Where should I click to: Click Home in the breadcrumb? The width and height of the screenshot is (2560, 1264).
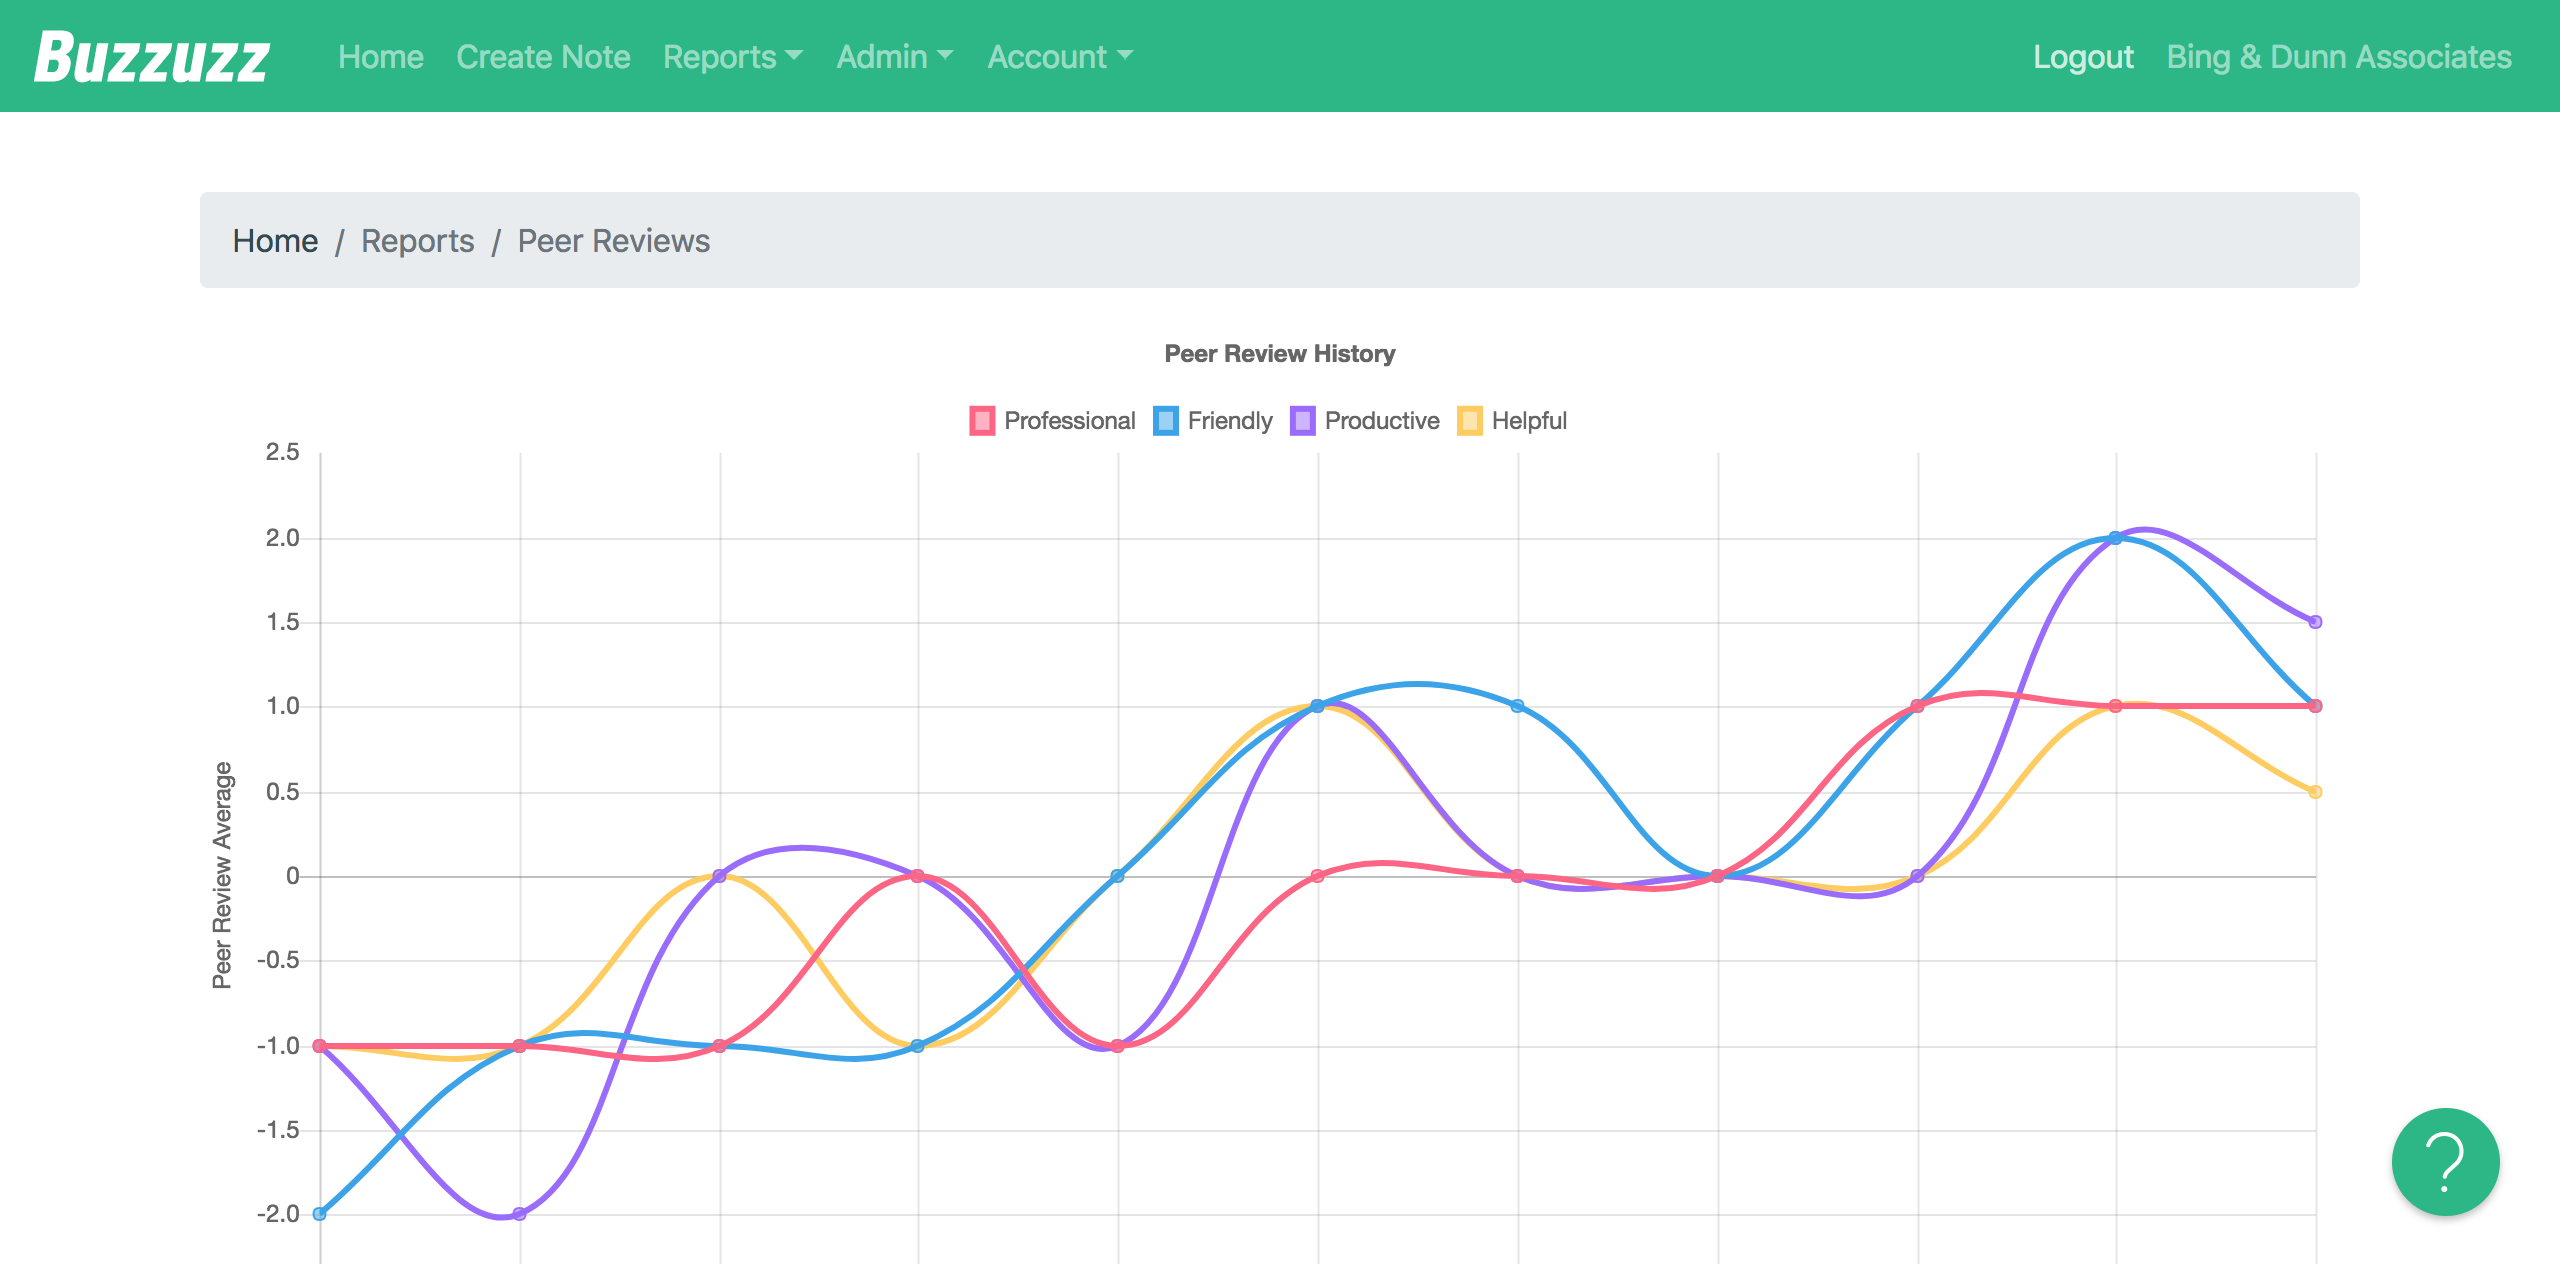[275, 241]
